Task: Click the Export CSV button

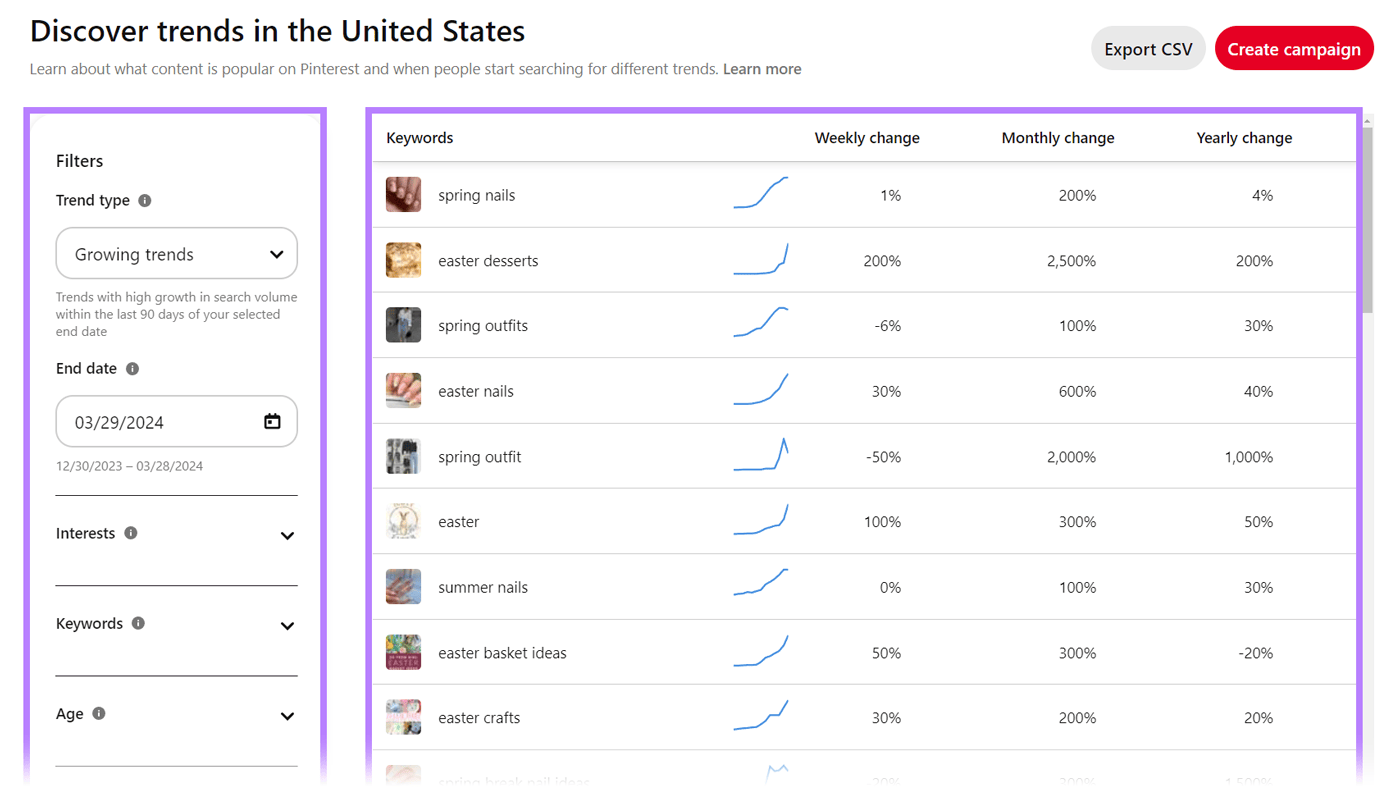Action: click(1147, 48)
